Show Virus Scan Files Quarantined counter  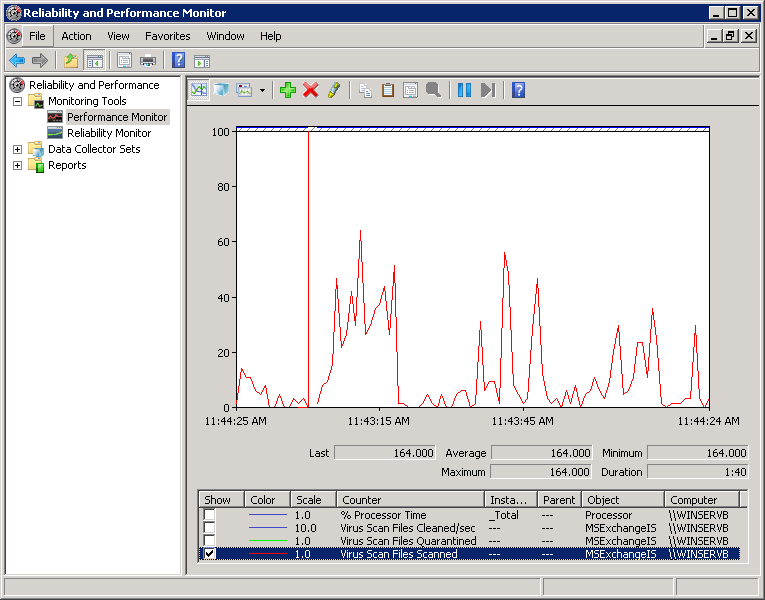coord(209,541)
